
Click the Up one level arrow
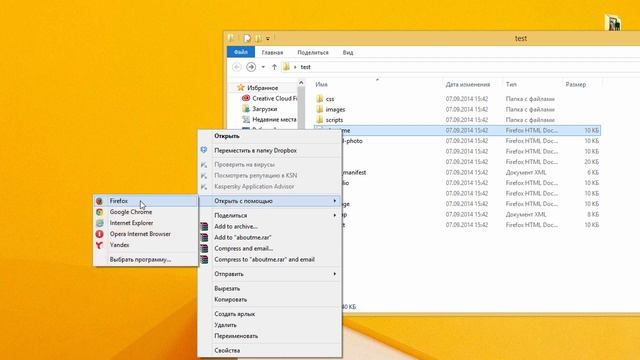(274, 67)
